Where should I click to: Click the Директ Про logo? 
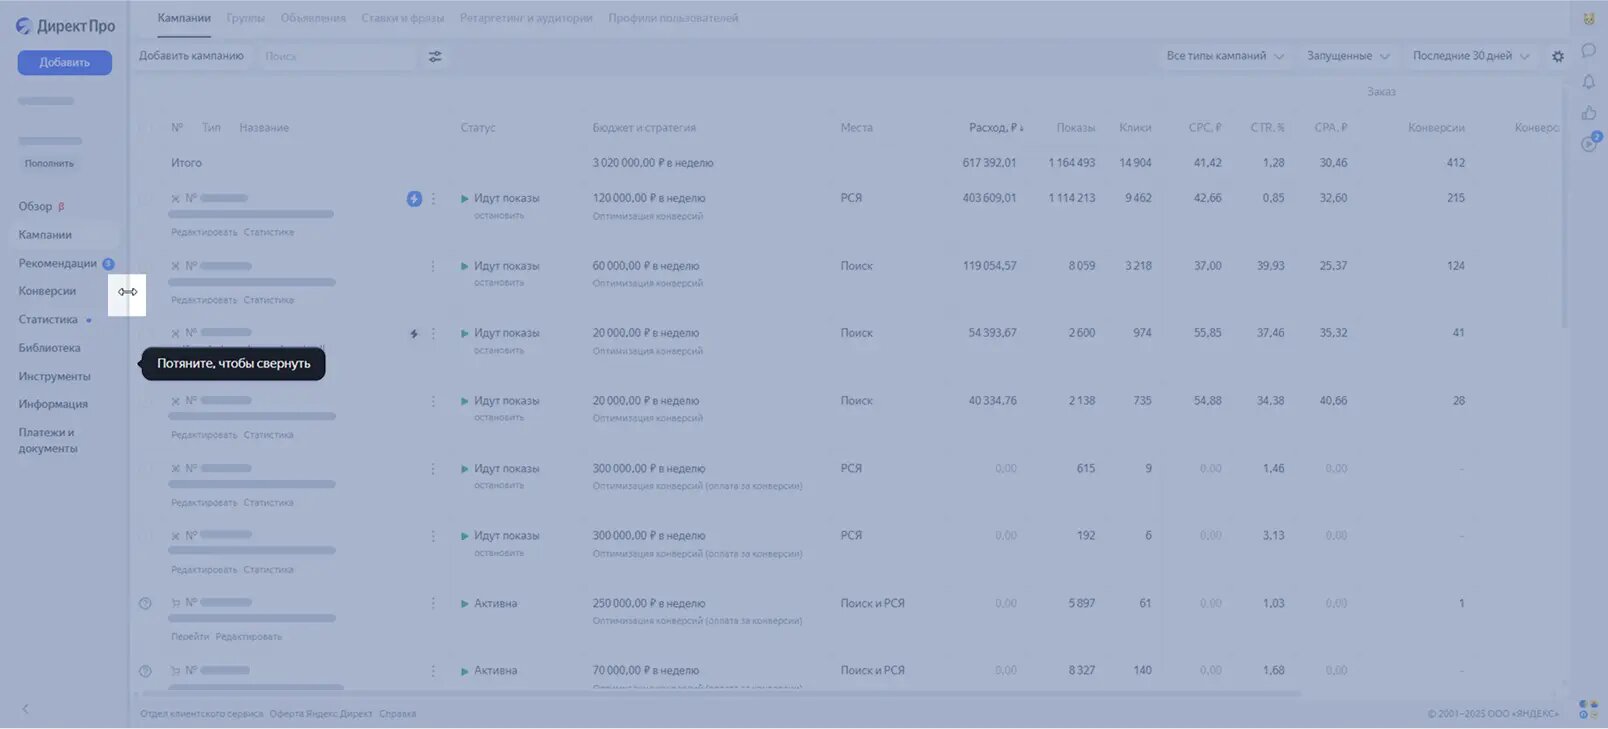[65, 26]
